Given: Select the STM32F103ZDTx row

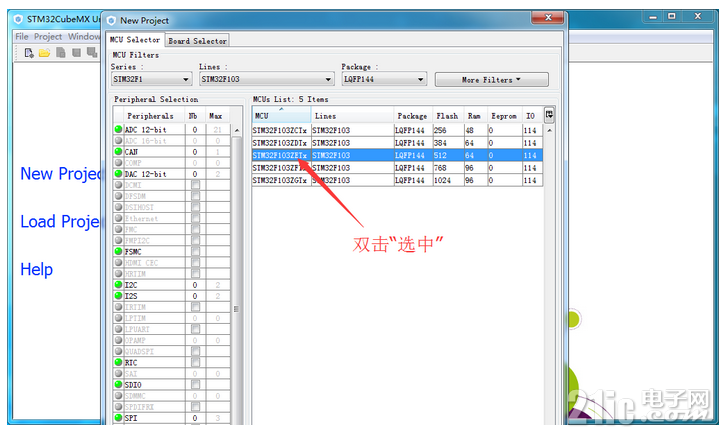Looking at the screenshot, I should 397,143.
